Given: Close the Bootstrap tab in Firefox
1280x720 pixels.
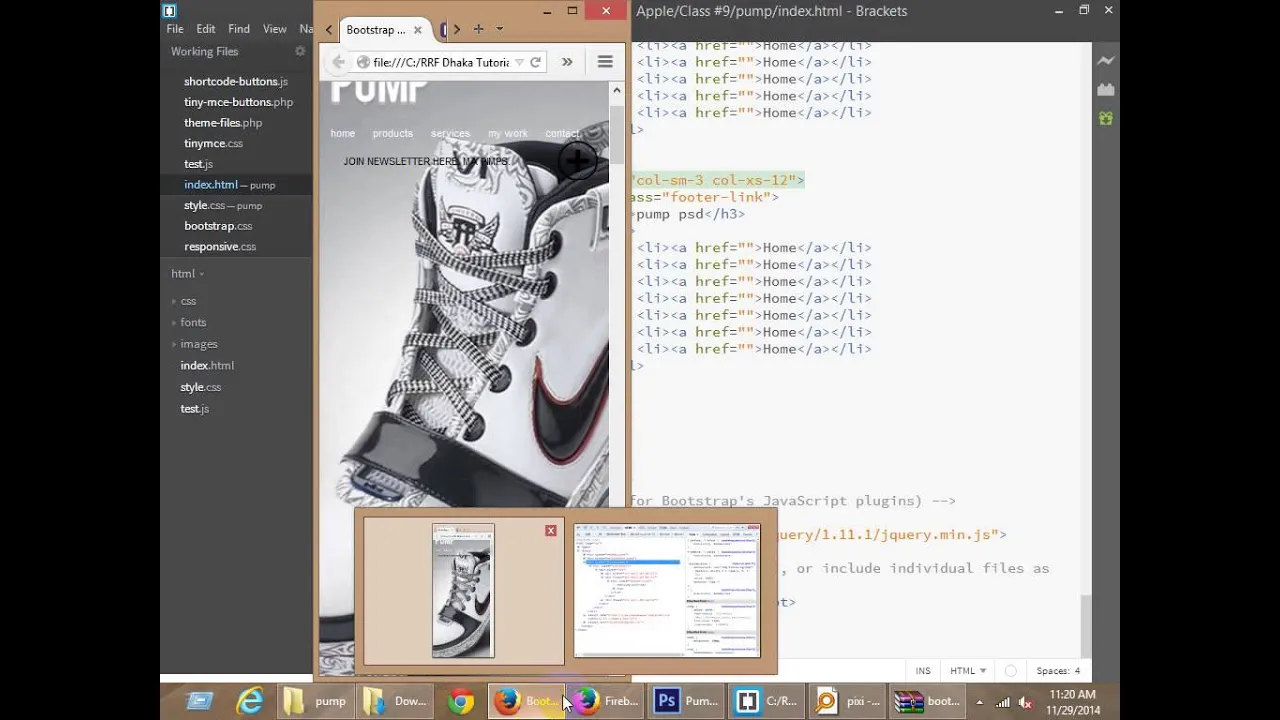Looking at the screenshot, I should [418, 30].
